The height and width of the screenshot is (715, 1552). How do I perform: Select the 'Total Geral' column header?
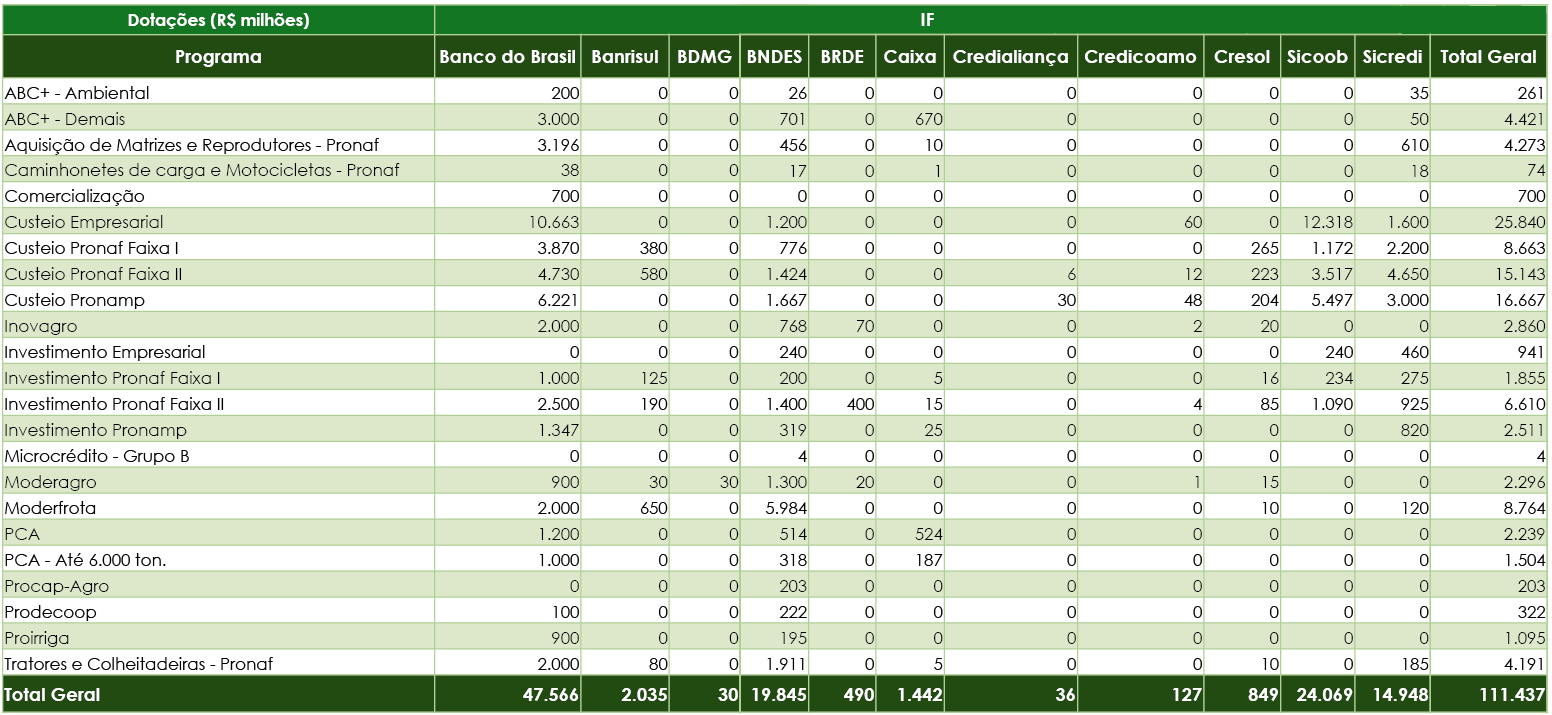(1489, 57)
